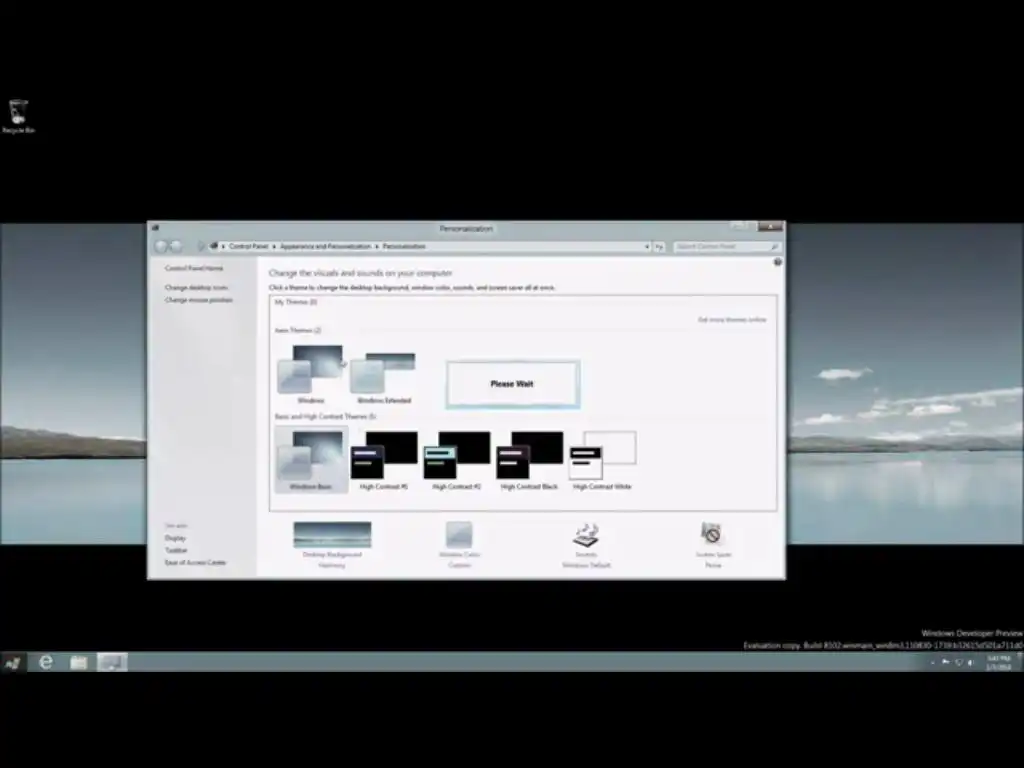Open Change mouse pointers link
The width and height of the screenshot is (1024, 768).
199,300
